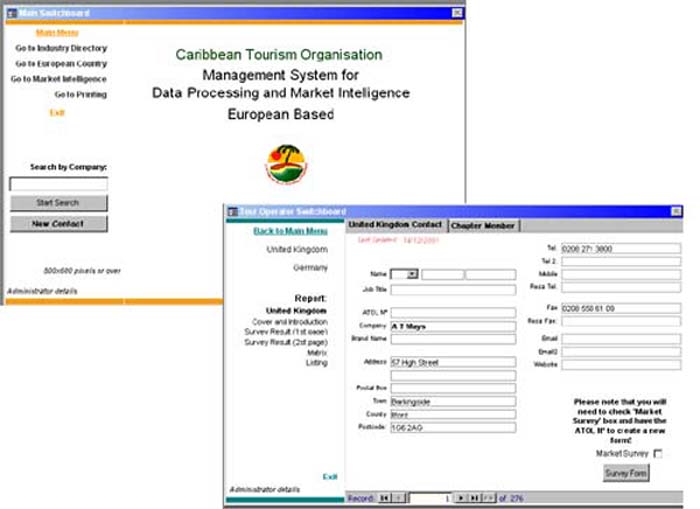Click the ATOL number field
The height and width of the screenshot is (509, 700).
[x=453, y=313]
